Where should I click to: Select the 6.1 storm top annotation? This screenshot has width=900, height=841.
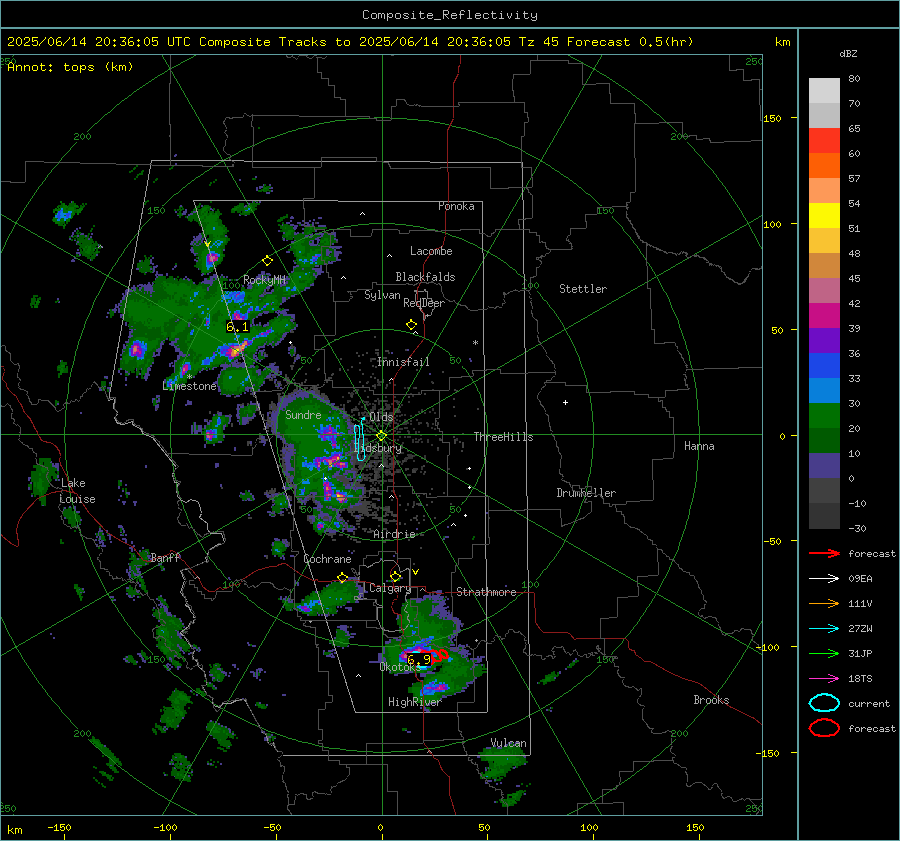237,327
